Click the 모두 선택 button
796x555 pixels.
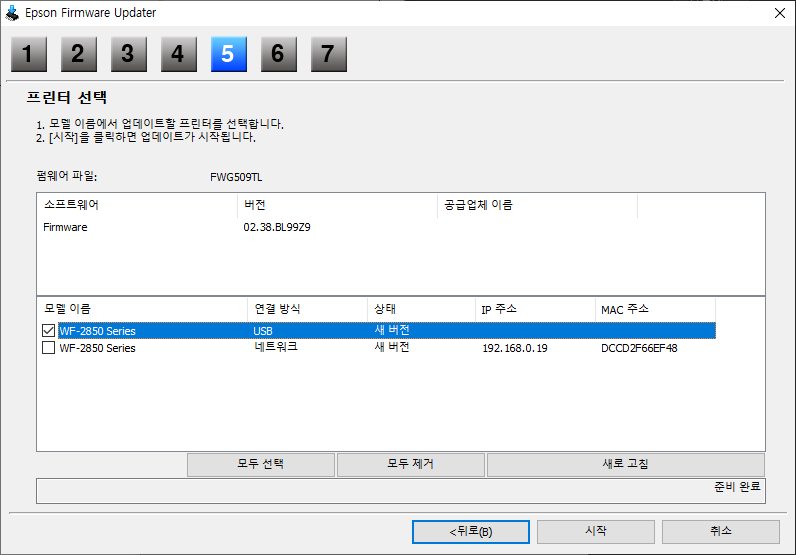pos(261,465)
